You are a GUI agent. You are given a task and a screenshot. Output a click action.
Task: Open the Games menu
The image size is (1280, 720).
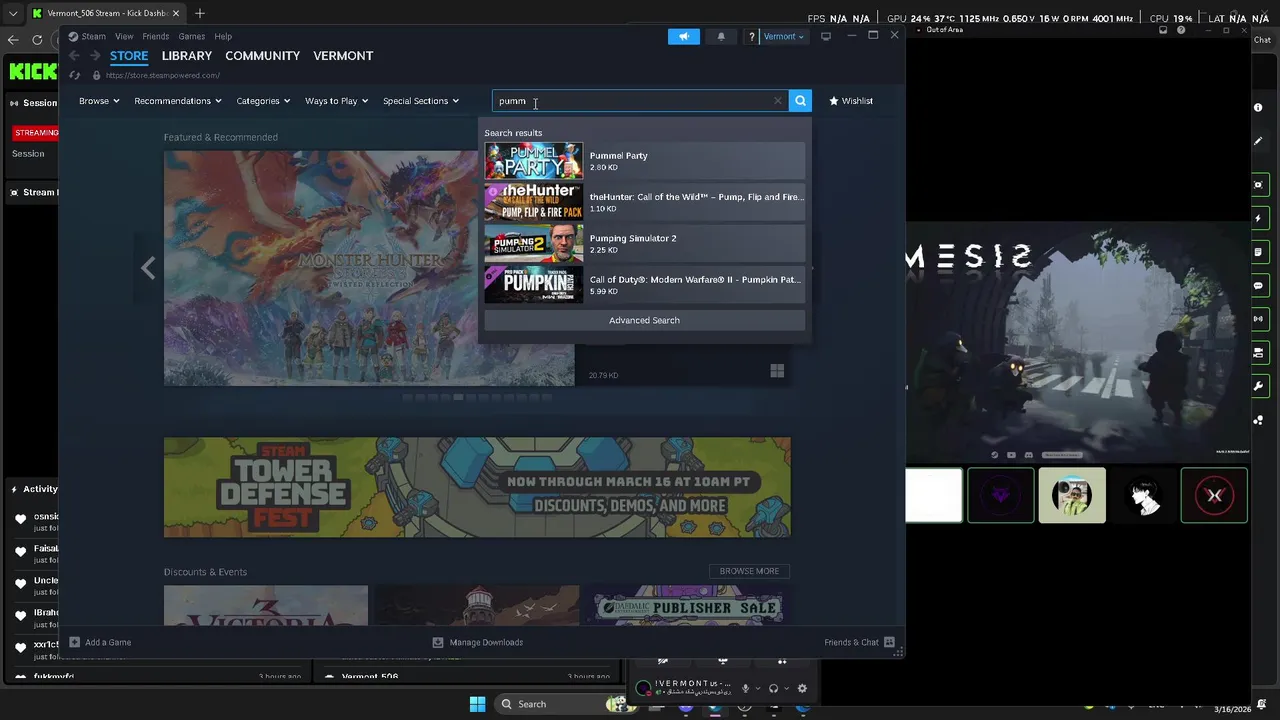point(192,36)
